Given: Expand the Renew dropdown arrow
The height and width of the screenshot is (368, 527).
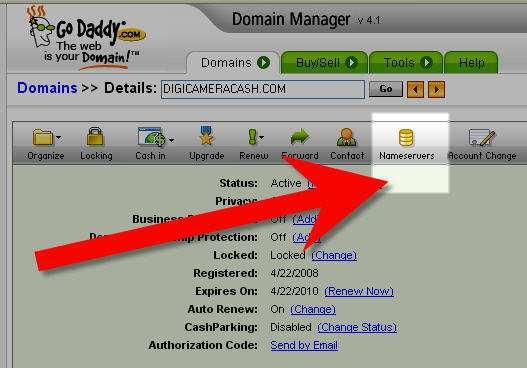Looking at the screenshot, I should click(x=261, y=137).
